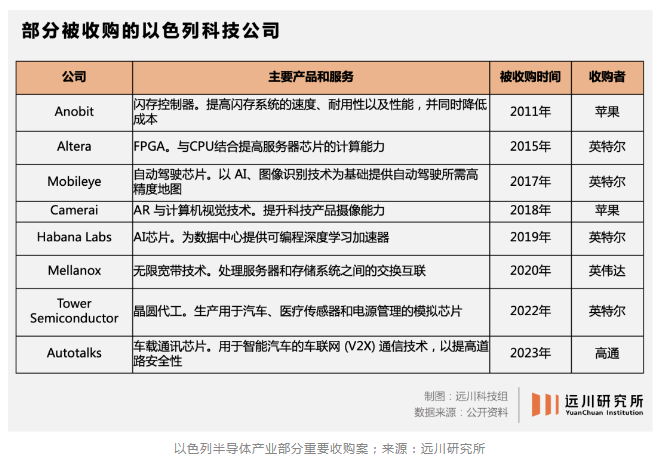Click the 无限宽带技术 description in Mellanox row
Viewport: 664px width, 462px height.
311,271
